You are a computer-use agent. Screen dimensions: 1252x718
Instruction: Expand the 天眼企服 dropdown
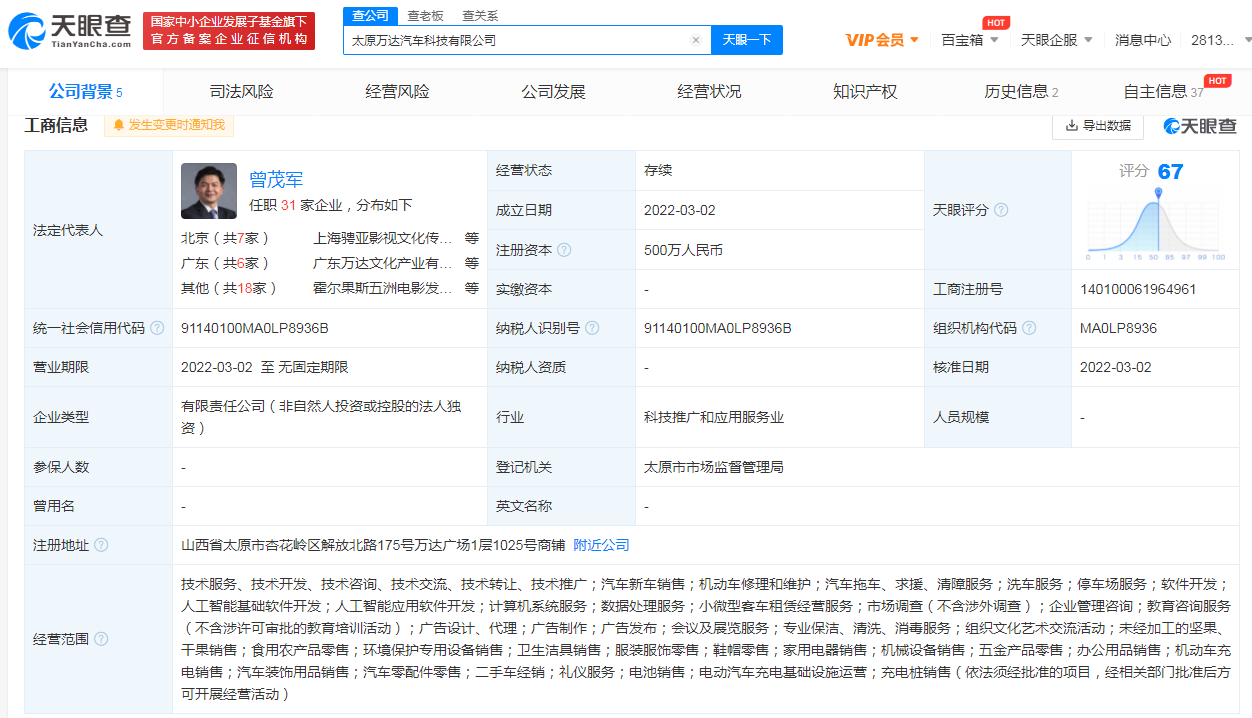(x=1056, y=40)
